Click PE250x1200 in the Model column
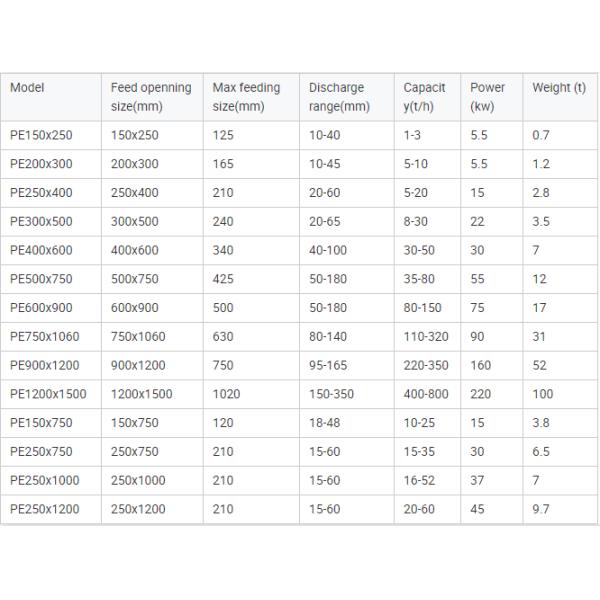This screenshot has width=600, height=600. pyautogui.click(x=43, y=509)
